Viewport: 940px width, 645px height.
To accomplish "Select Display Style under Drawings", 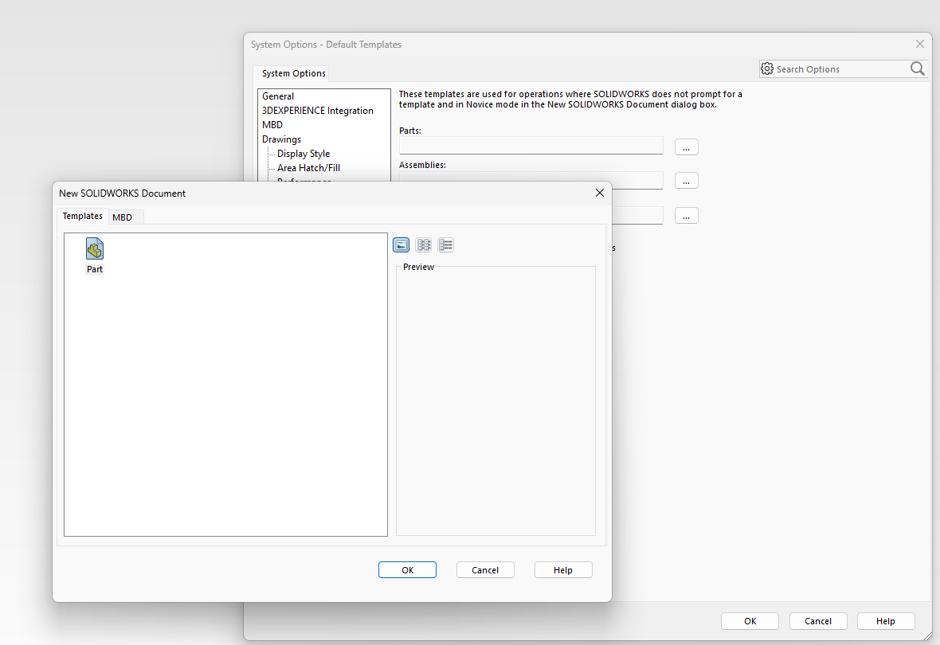I will click(303, 153).
